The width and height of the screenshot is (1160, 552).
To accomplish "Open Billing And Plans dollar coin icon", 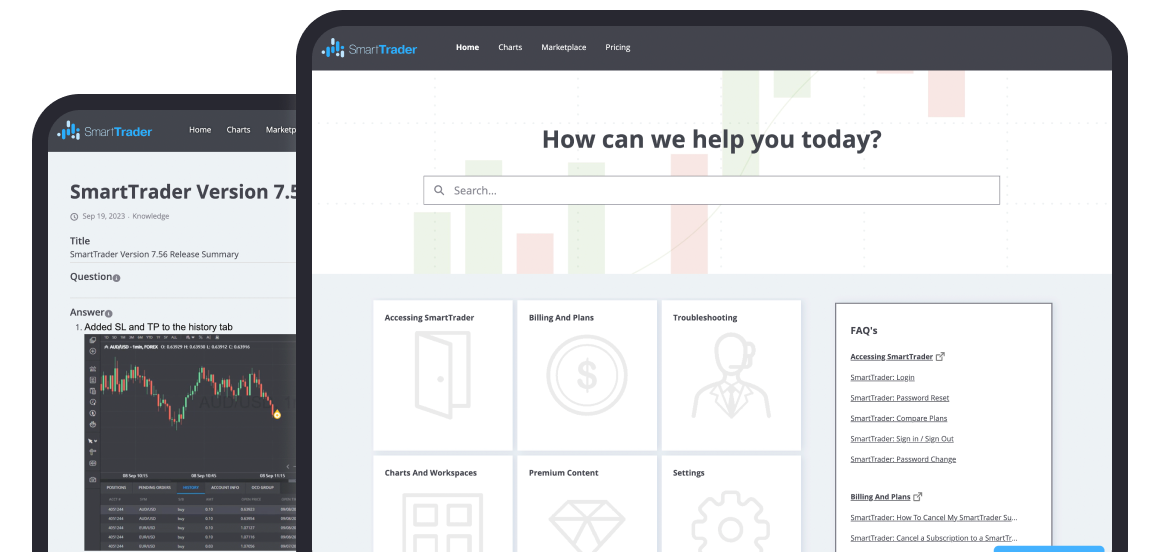I will click(x=587, y=375).
